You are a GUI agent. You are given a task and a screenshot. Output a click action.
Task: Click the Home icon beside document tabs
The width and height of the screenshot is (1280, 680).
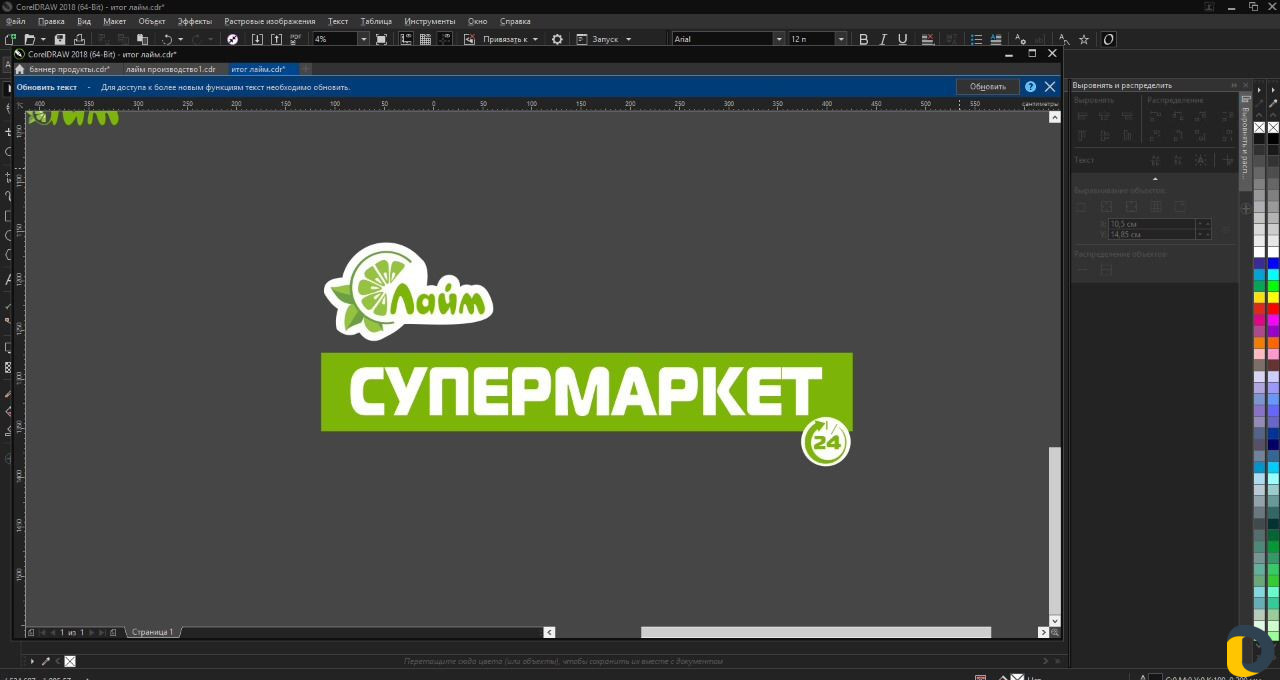tap(20, 69)
